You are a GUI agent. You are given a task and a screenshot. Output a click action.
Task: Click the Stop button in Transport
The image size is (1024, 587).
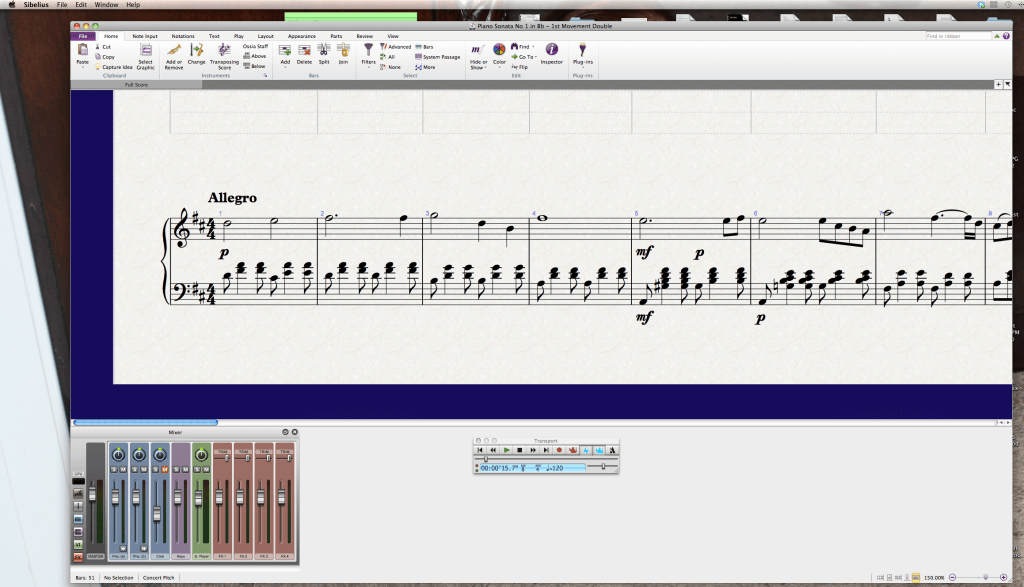tap(520, 450)
